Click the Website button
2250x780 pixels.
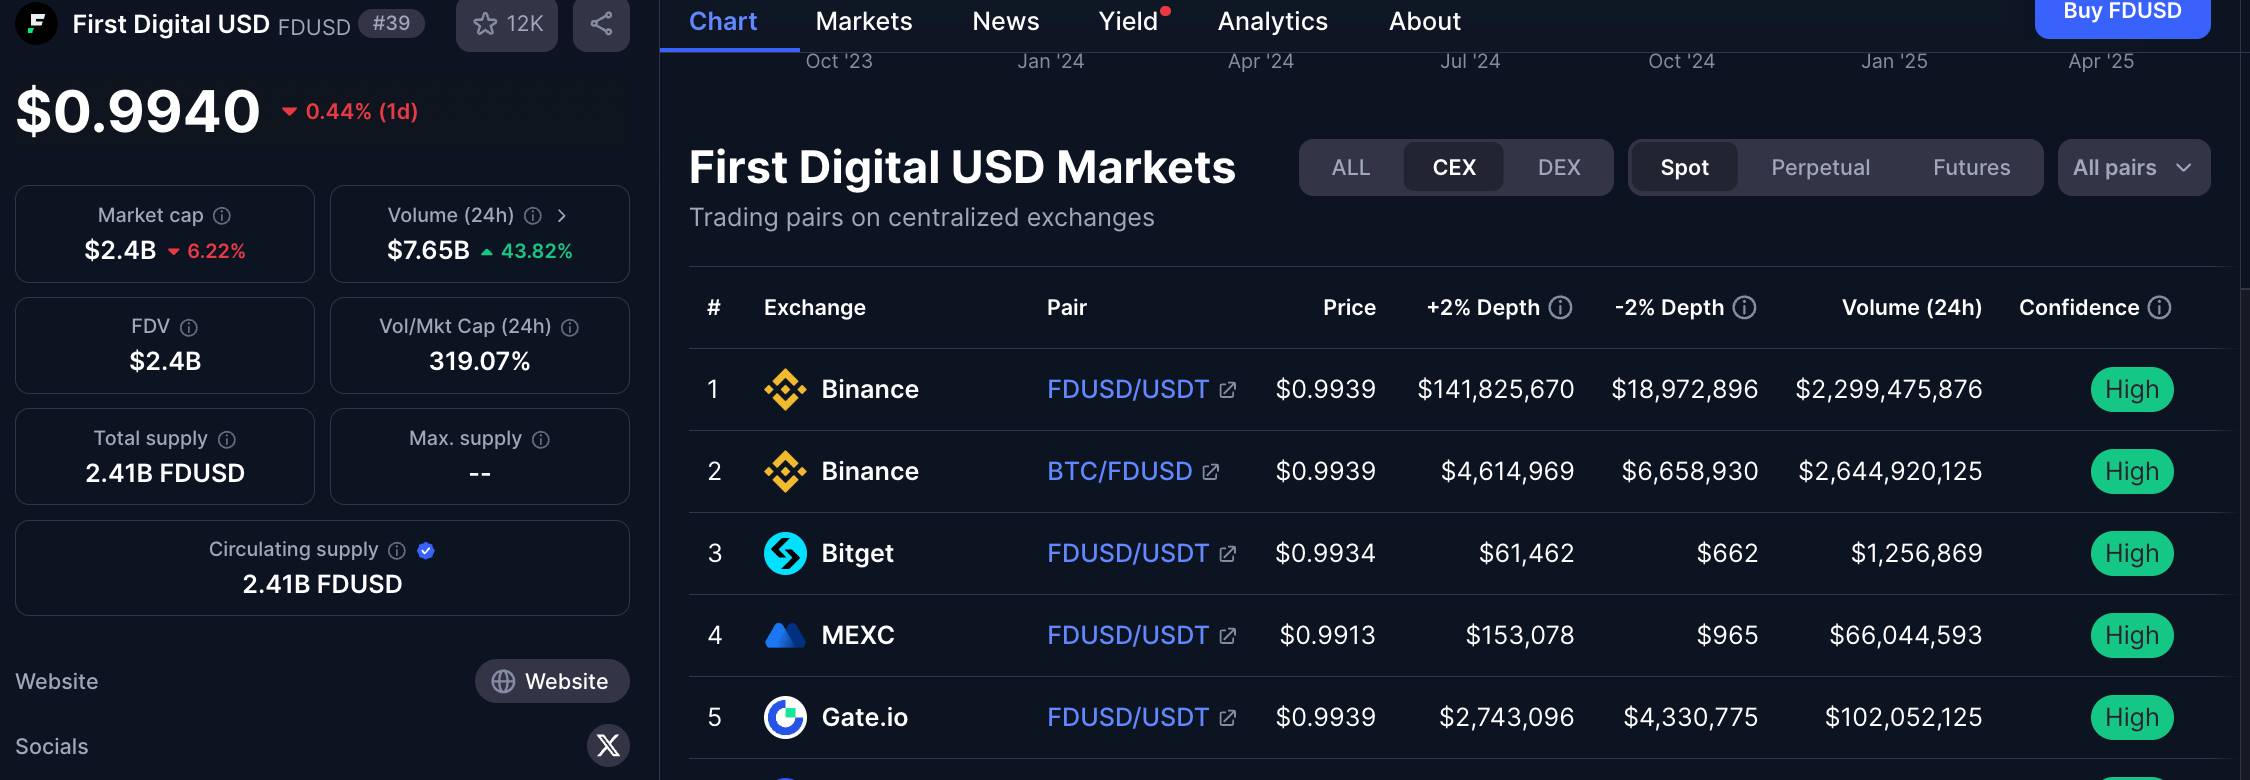click(552, 681)
